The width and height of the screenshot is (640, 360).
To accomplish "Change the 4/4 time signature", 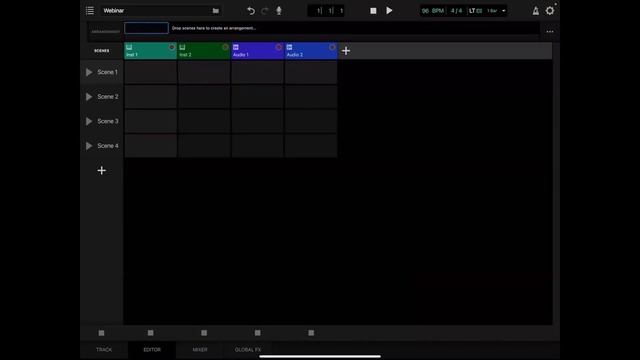I will click(x=456, y=11).
